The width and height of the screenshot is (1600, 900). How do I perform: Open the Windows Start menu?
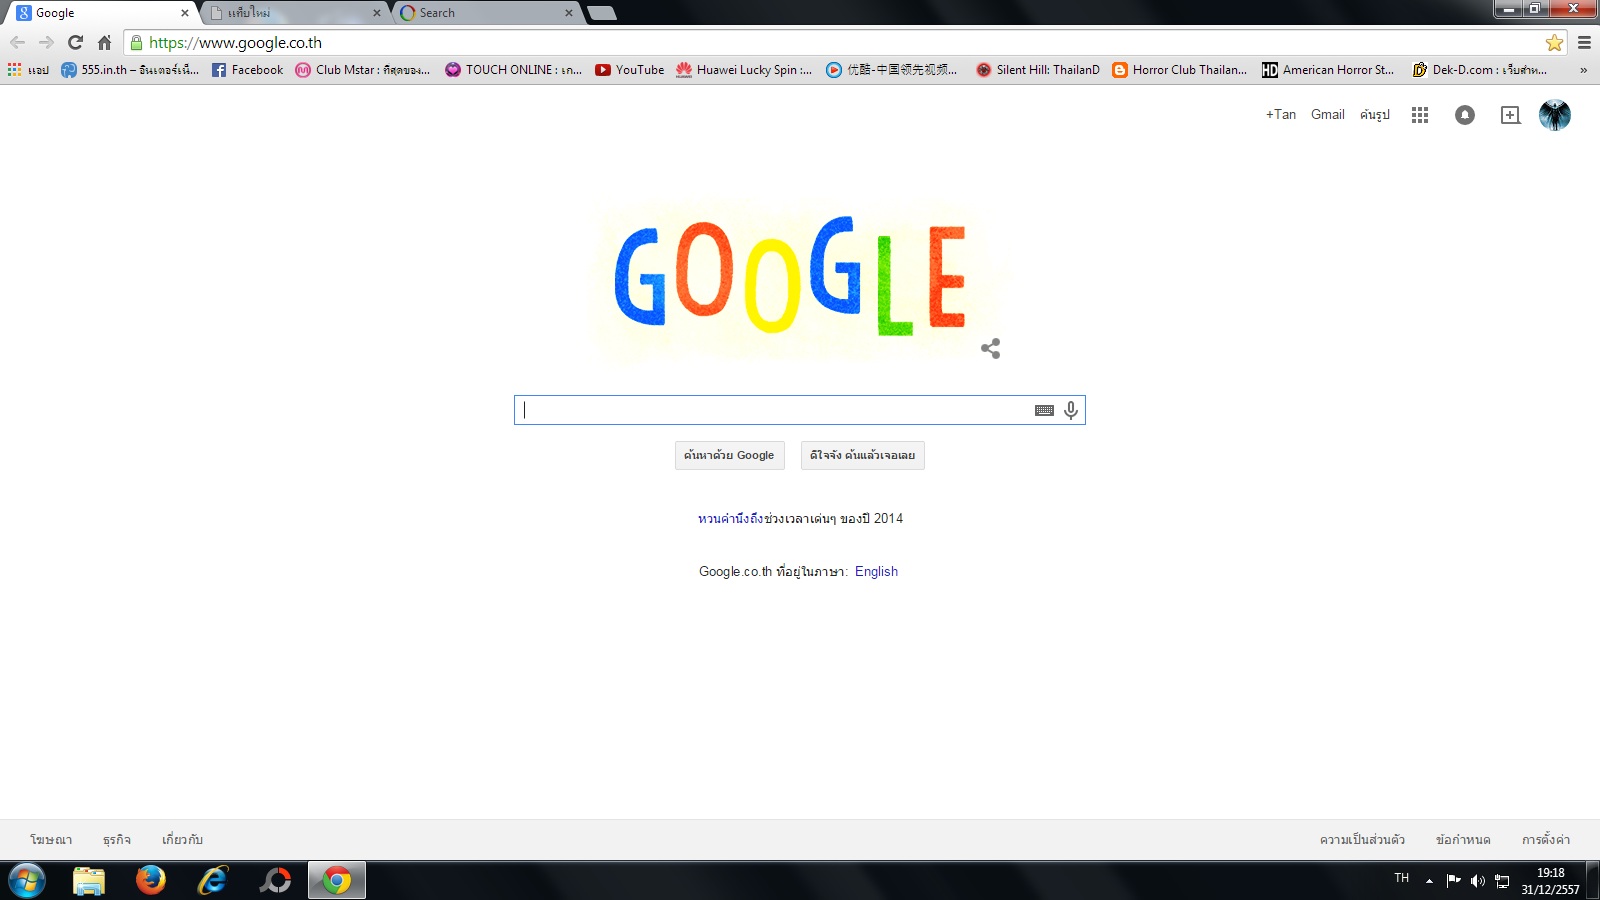[x=27, y=881]
